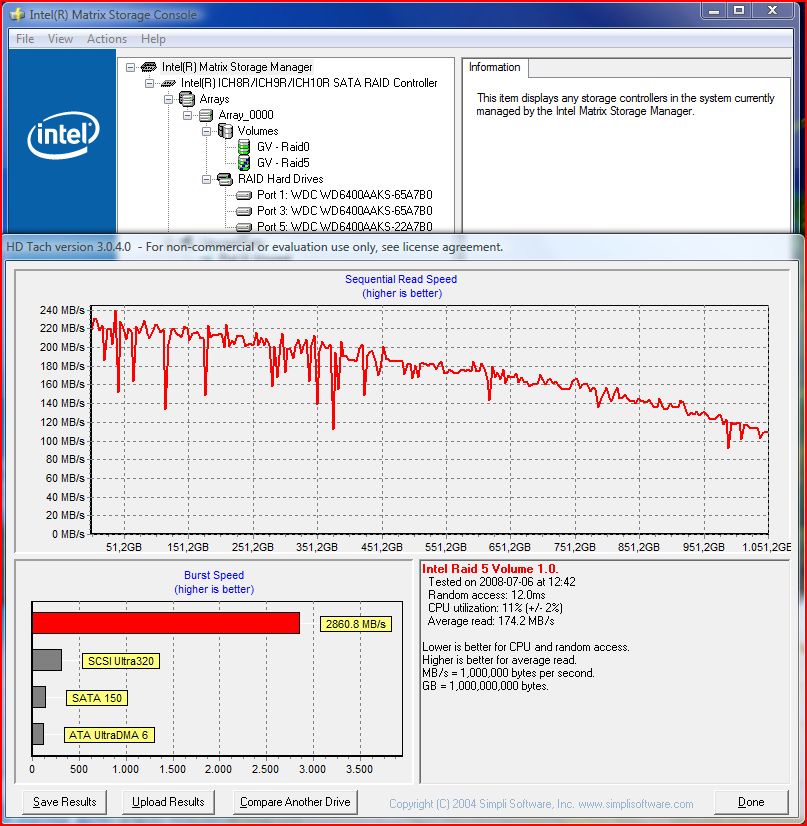Click the Intel Matrix Storage Manager root icon
The height and width of the screenshot is (826, 807).
[x=149, y=67]
